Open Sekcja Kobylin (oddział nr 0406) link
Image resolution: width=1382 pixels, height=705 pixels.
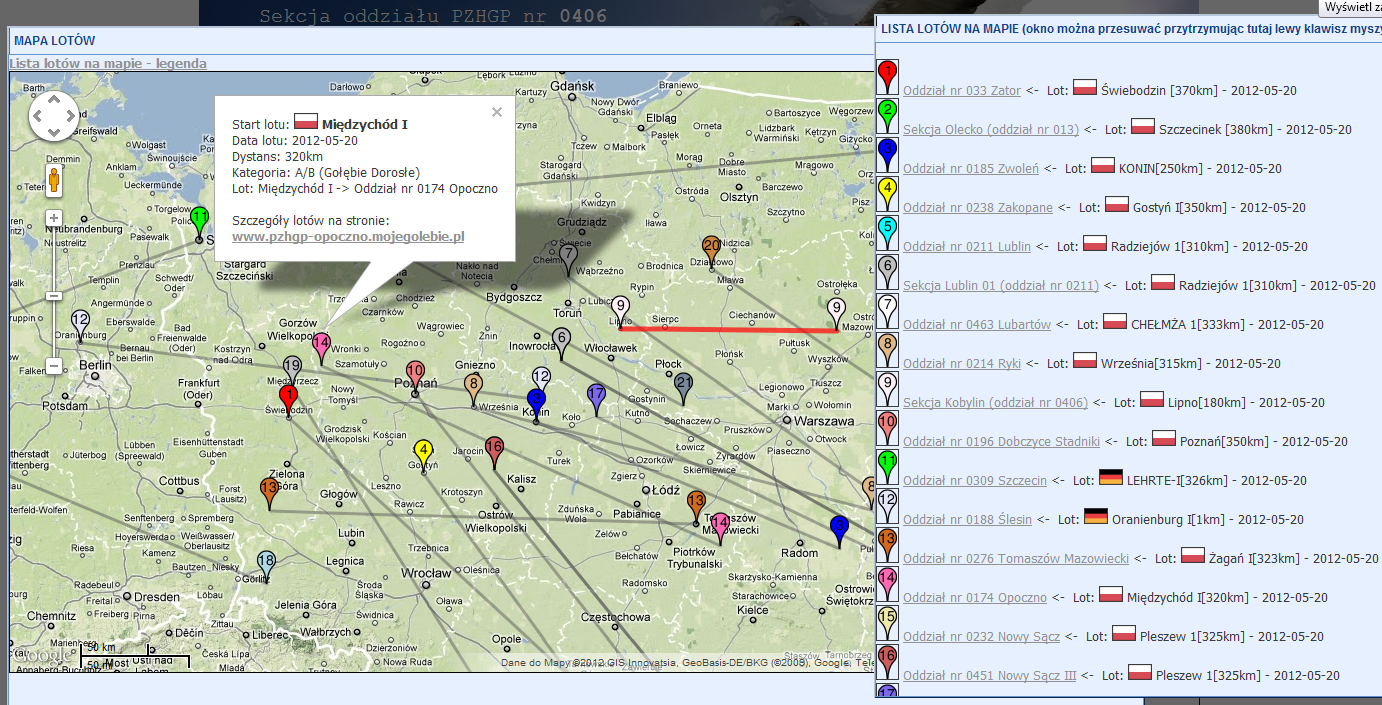tap(994, 402)
